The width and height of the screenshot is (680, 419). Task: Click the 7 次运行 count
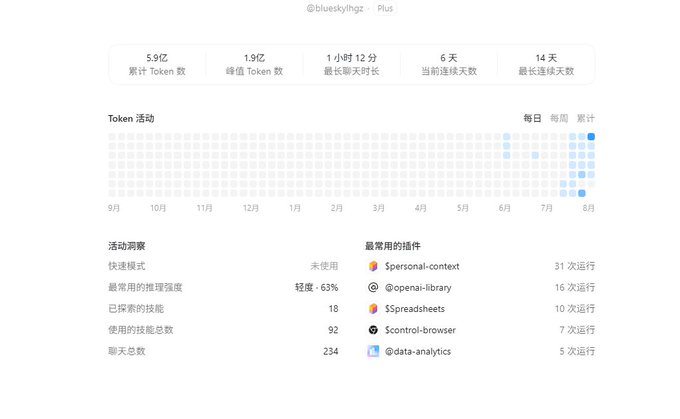[x=577, y=330]
